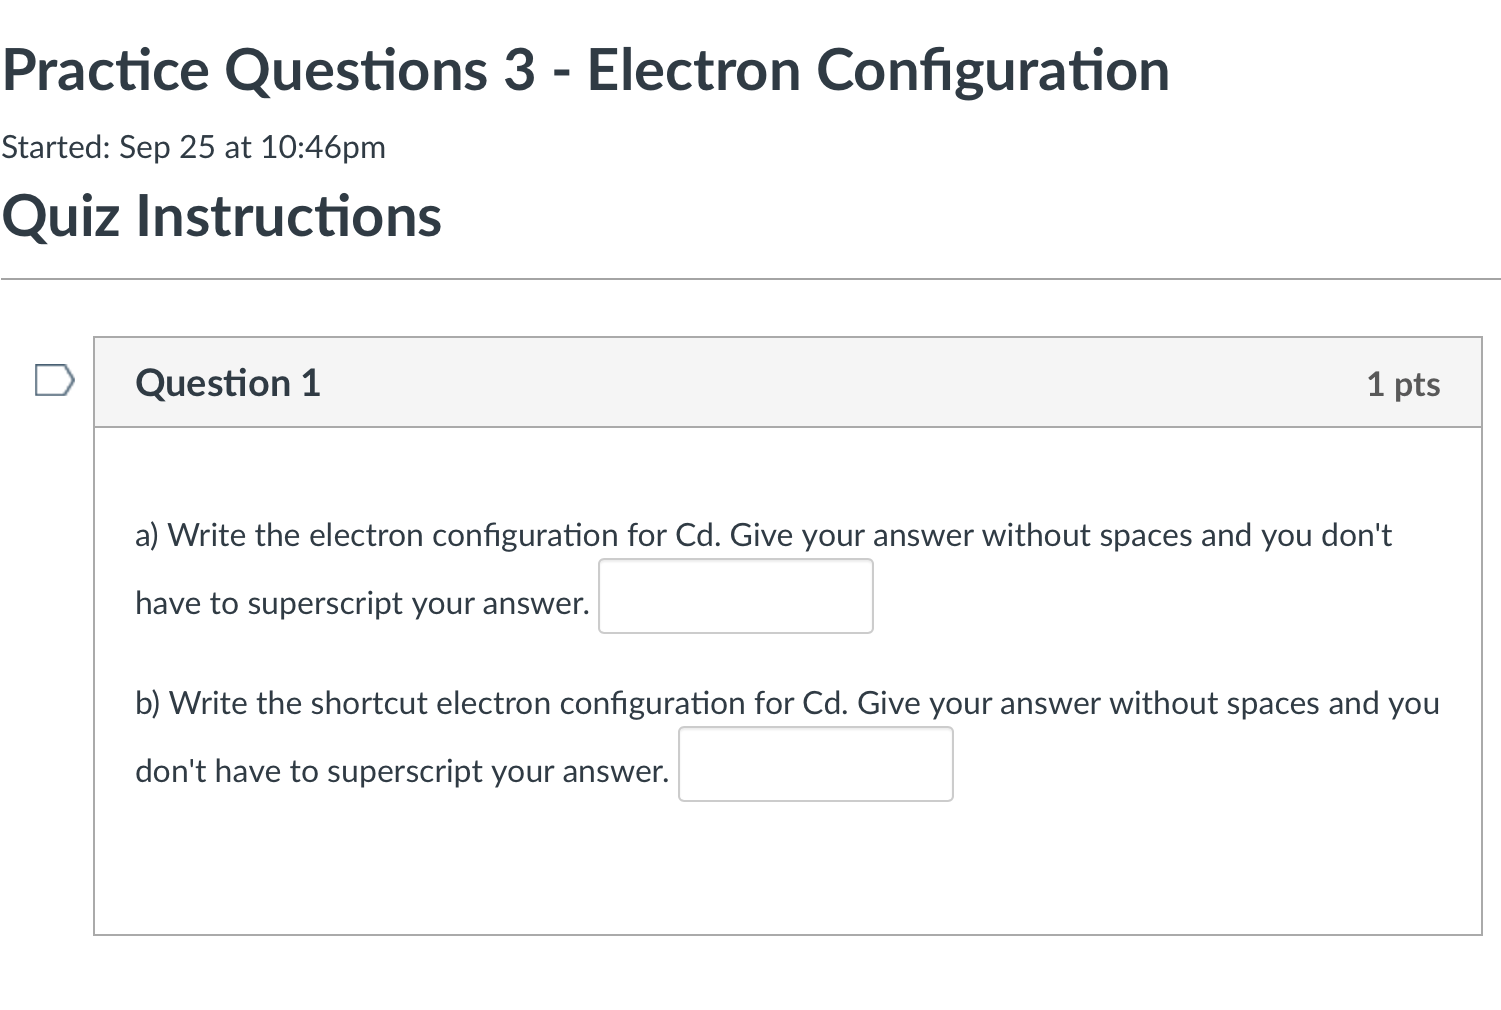
Task: Click empty area of Question 1 body
Action: coord(788,870)
